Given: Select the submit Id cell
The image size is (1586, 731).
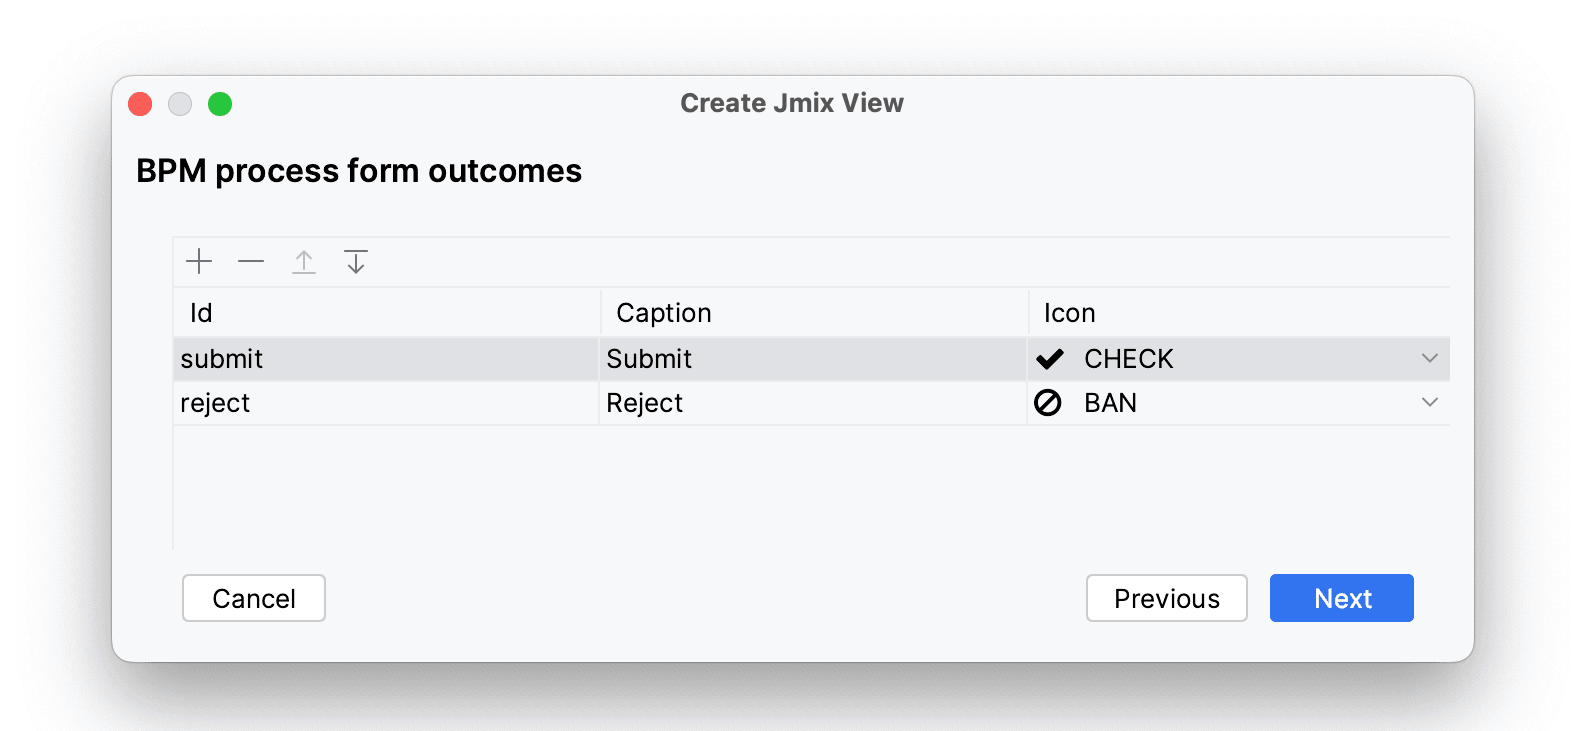Looking at the screenshot, I should pos(386,359).
